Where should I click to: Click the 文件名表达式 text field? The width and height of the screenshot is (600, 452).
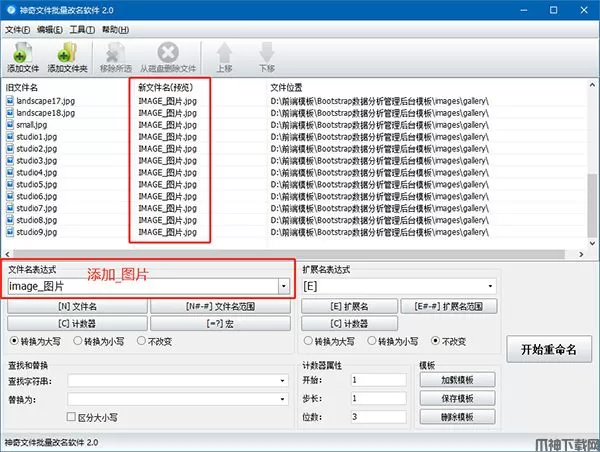point(143,286)
